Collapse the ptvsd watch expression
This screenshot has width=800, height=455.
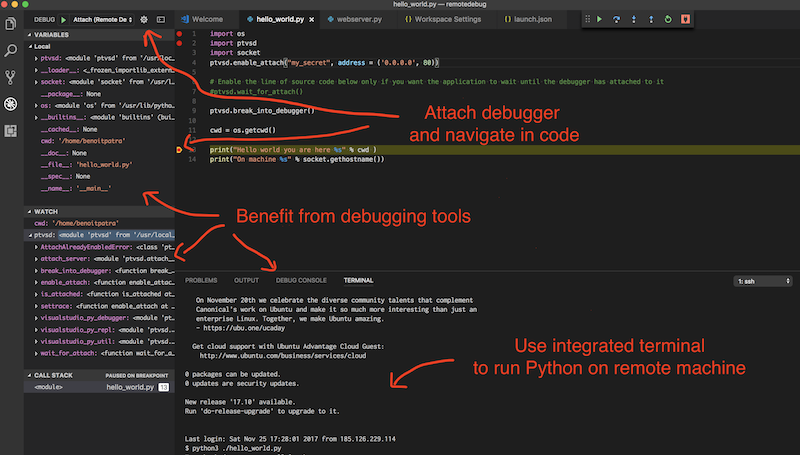click(30, 235)
